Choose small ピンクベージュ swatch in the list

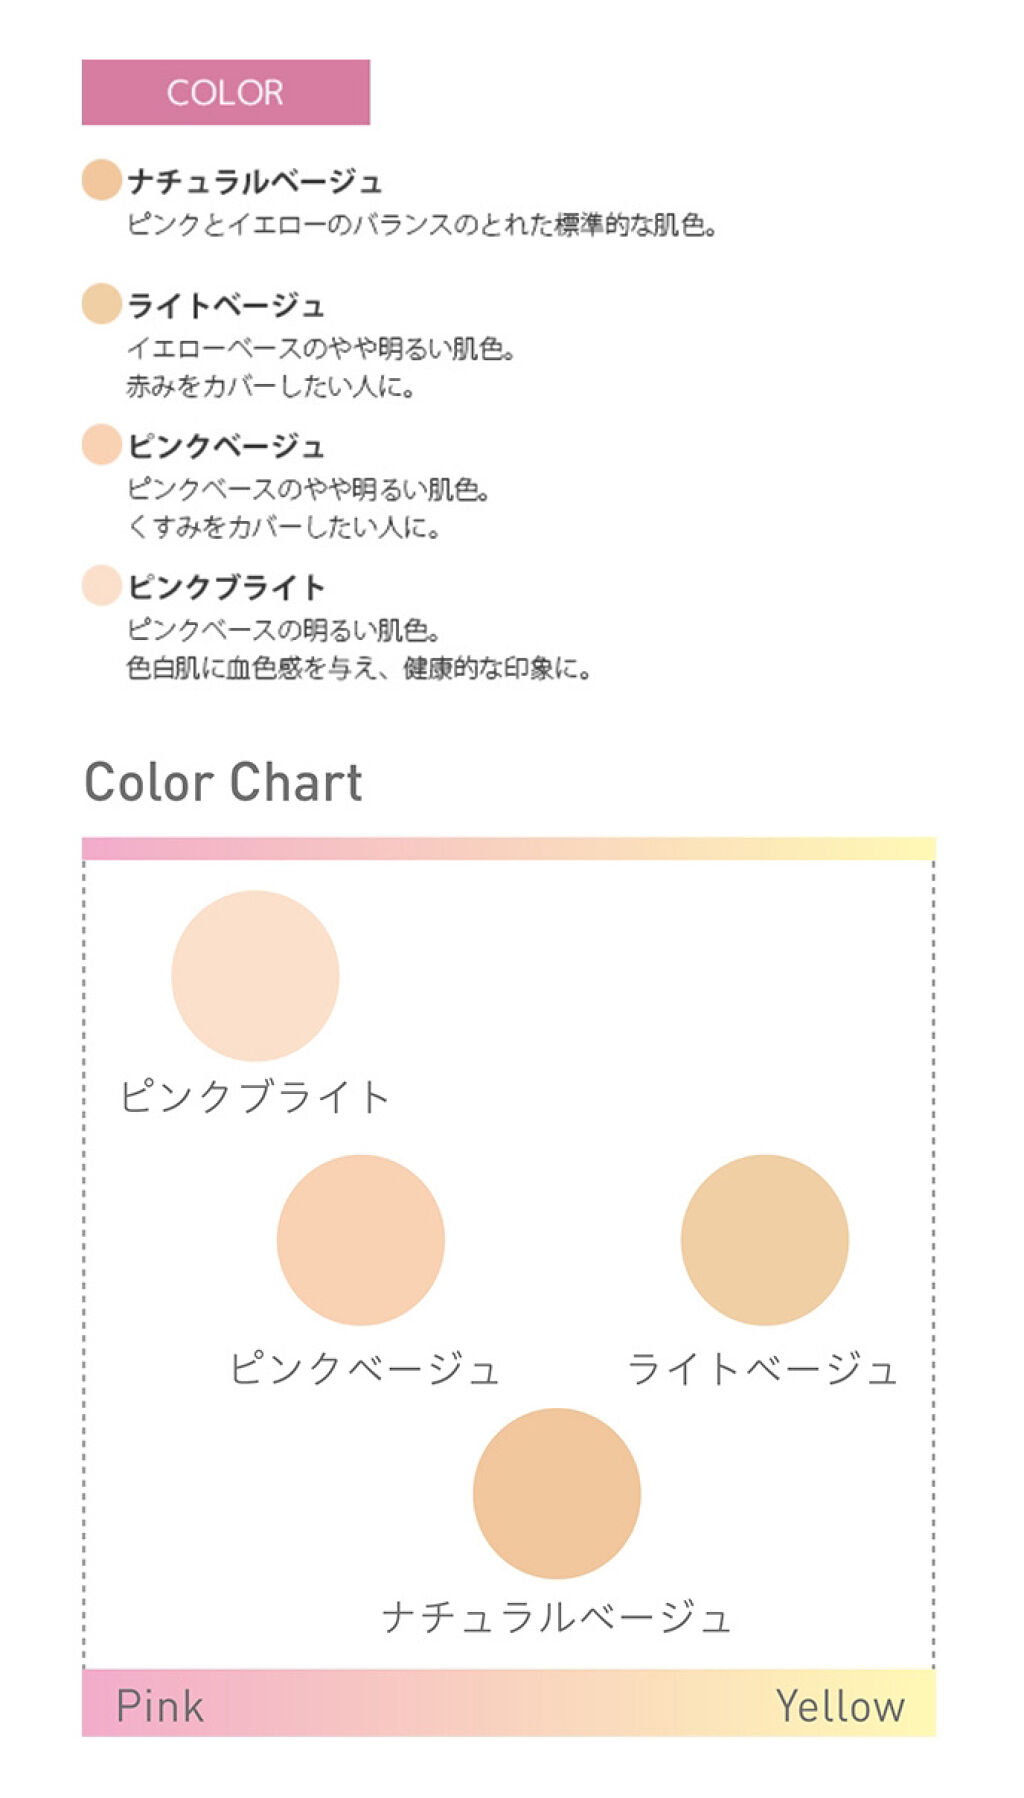tap(101, 444)
